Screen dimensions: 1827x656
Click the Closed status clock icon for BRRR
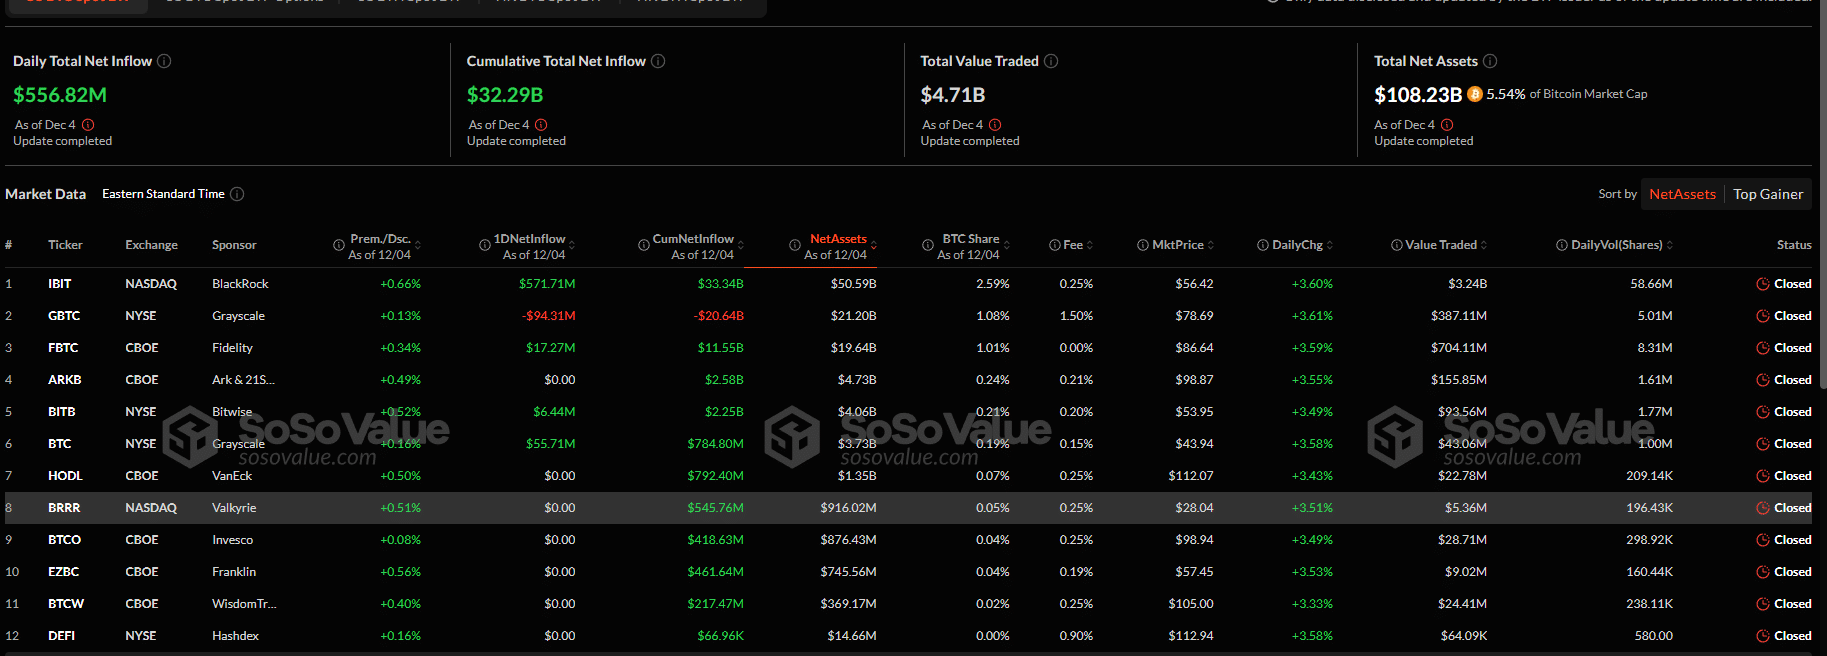[x=1763, y=508]
